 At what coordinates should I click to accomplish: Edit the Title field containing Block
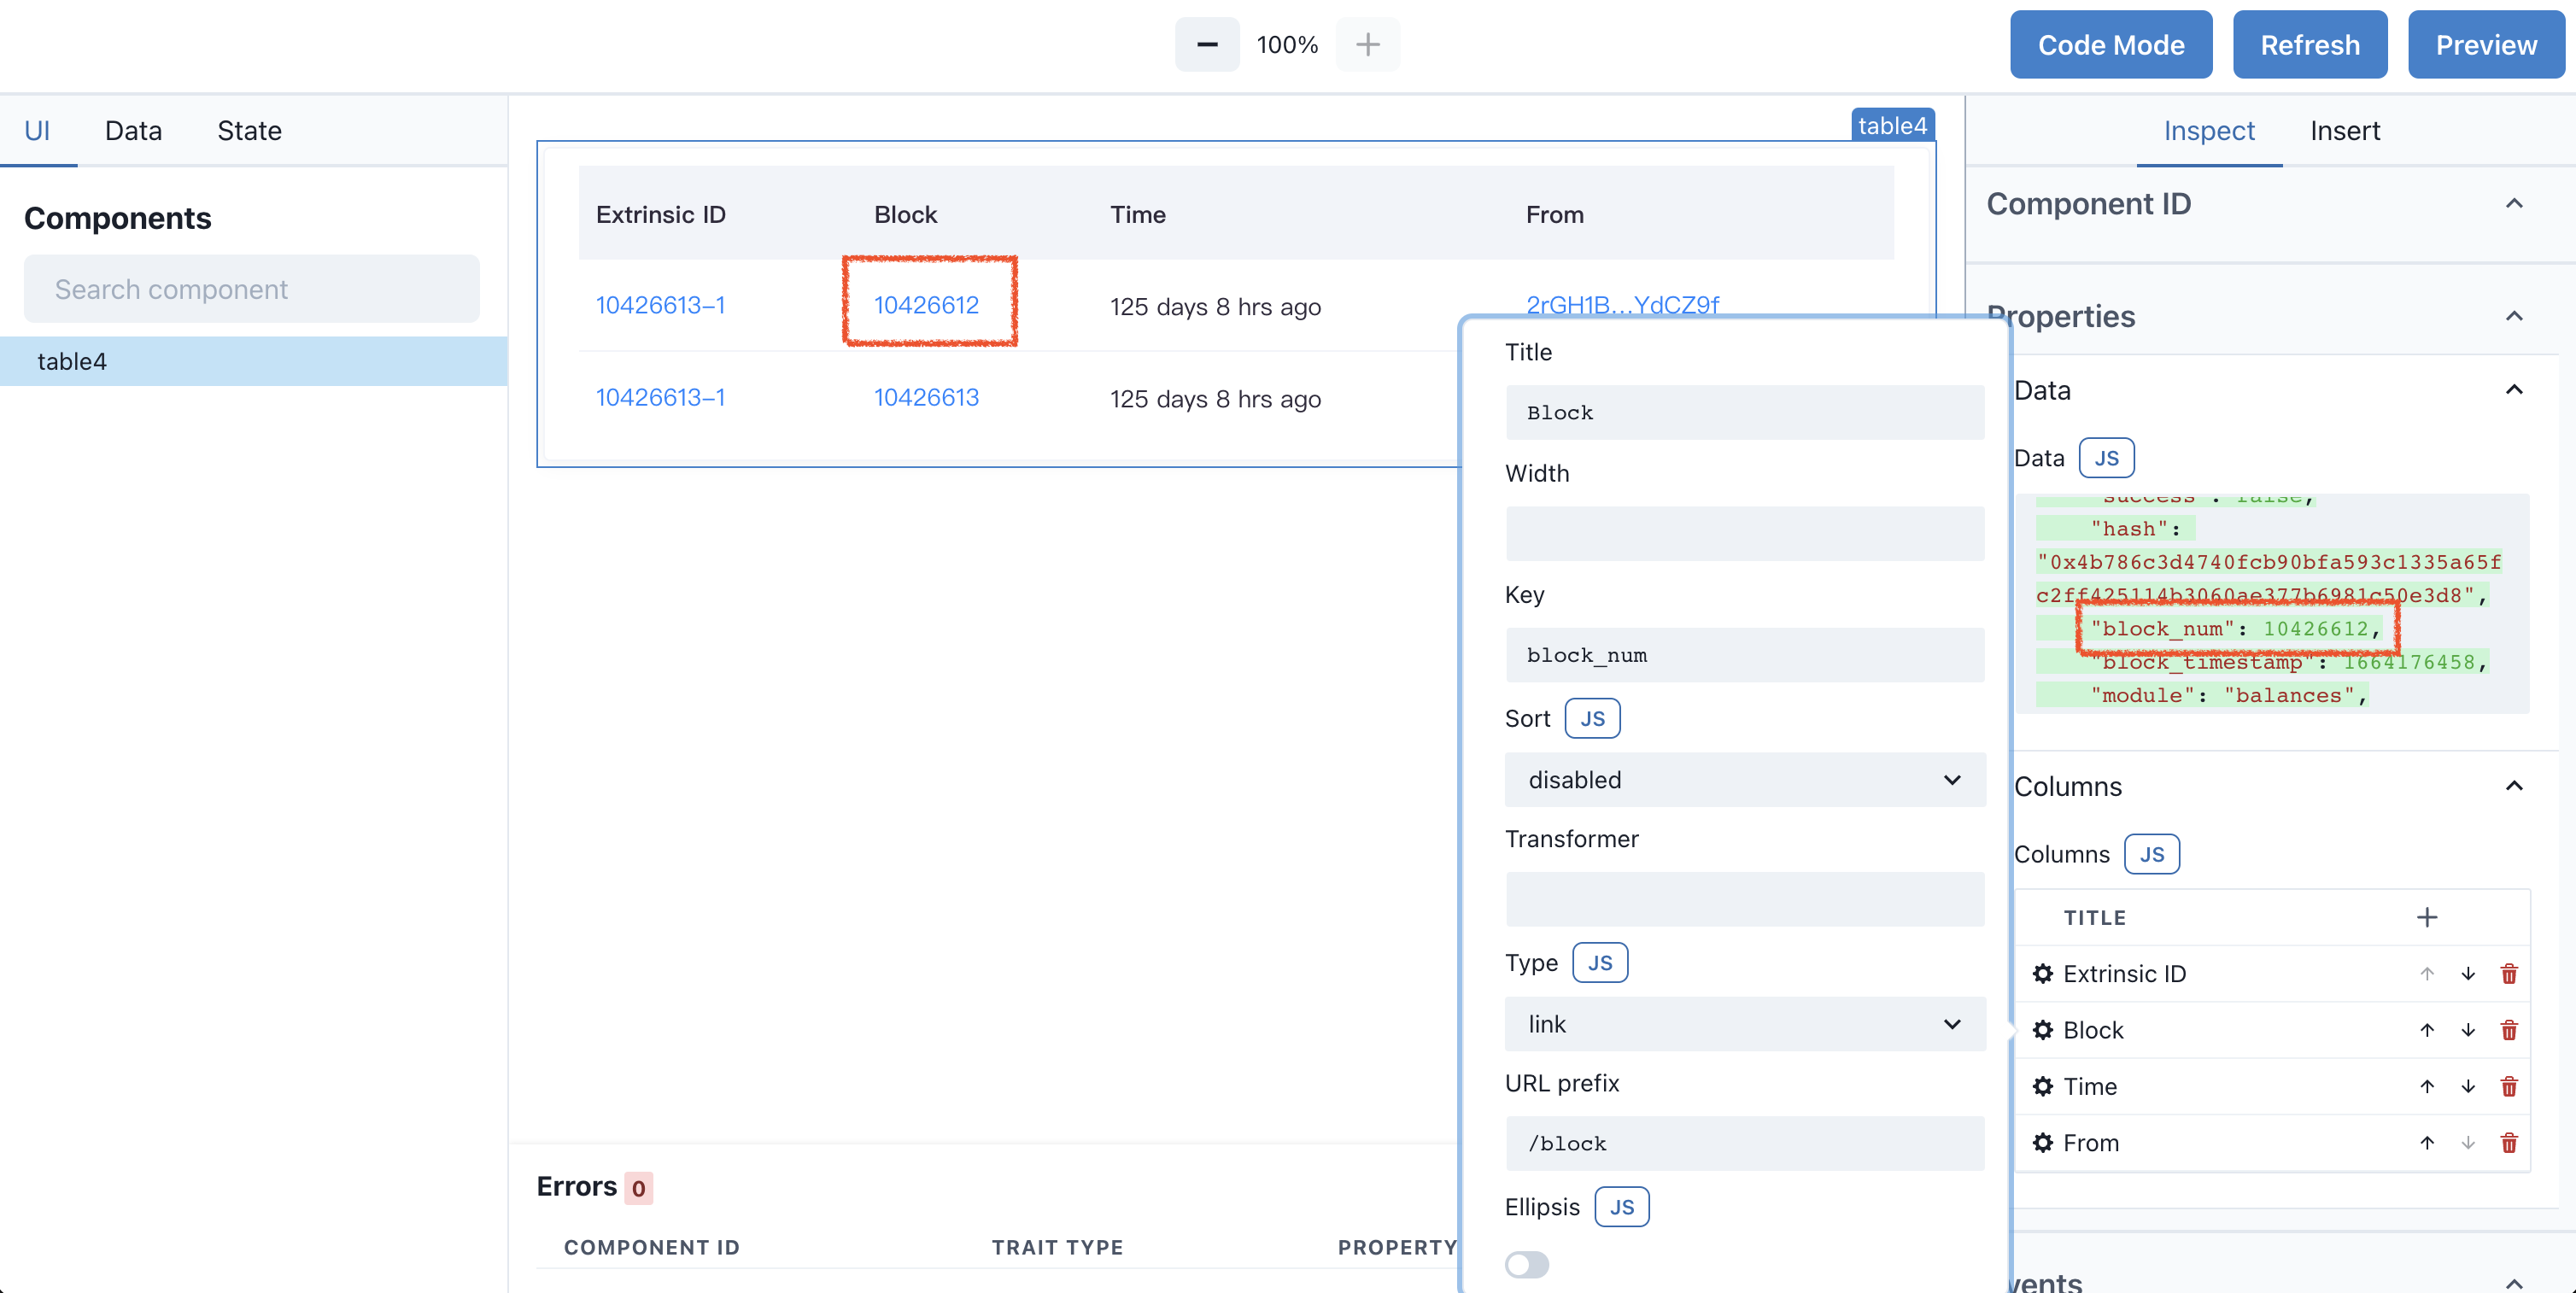(1744, 413)
